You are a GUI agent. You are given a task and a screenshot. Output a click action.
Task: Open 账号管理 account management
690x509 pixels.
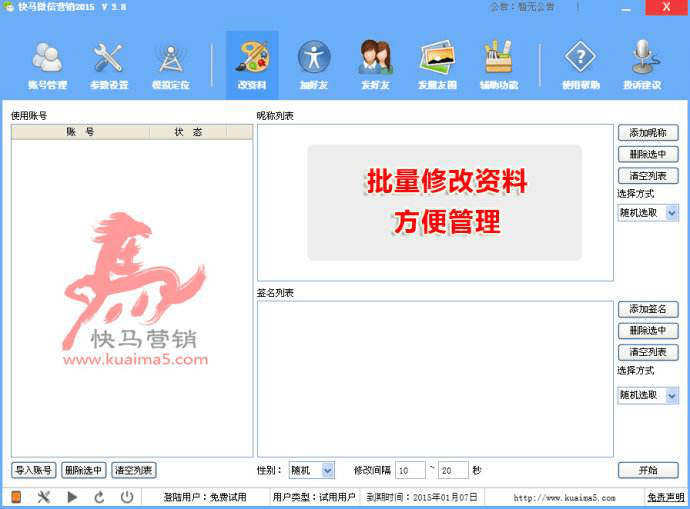point(47,65)
